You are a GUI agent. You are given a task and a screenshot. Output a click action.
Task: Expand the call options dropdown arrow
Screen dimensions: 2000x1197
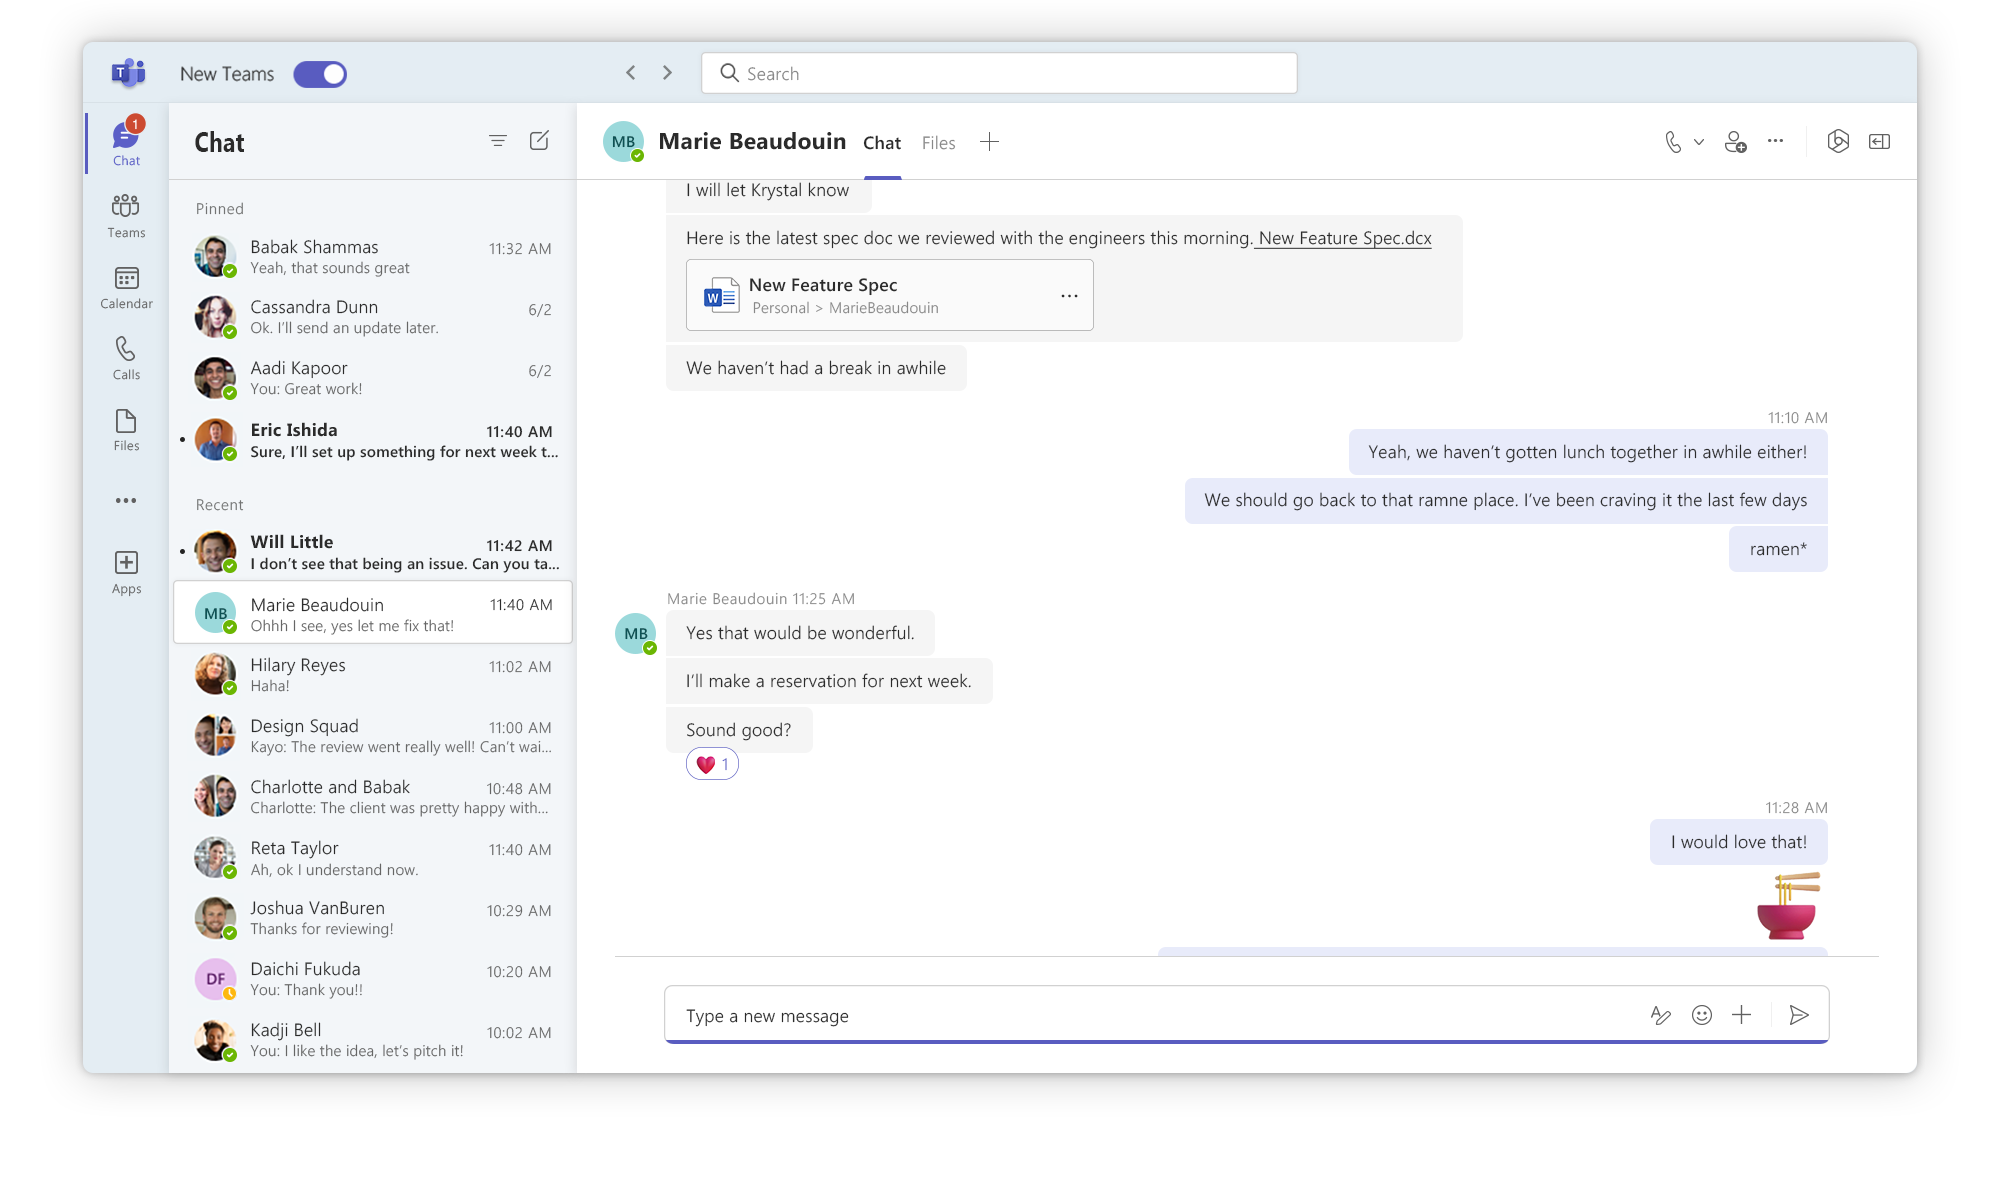click(1699, 142)
